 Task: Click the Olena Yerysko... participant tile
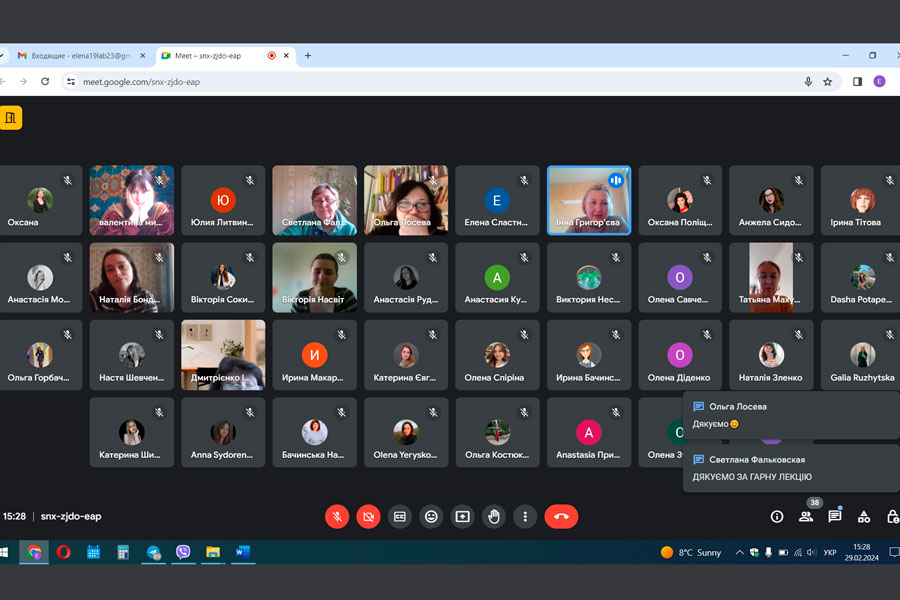pos(406,432)
